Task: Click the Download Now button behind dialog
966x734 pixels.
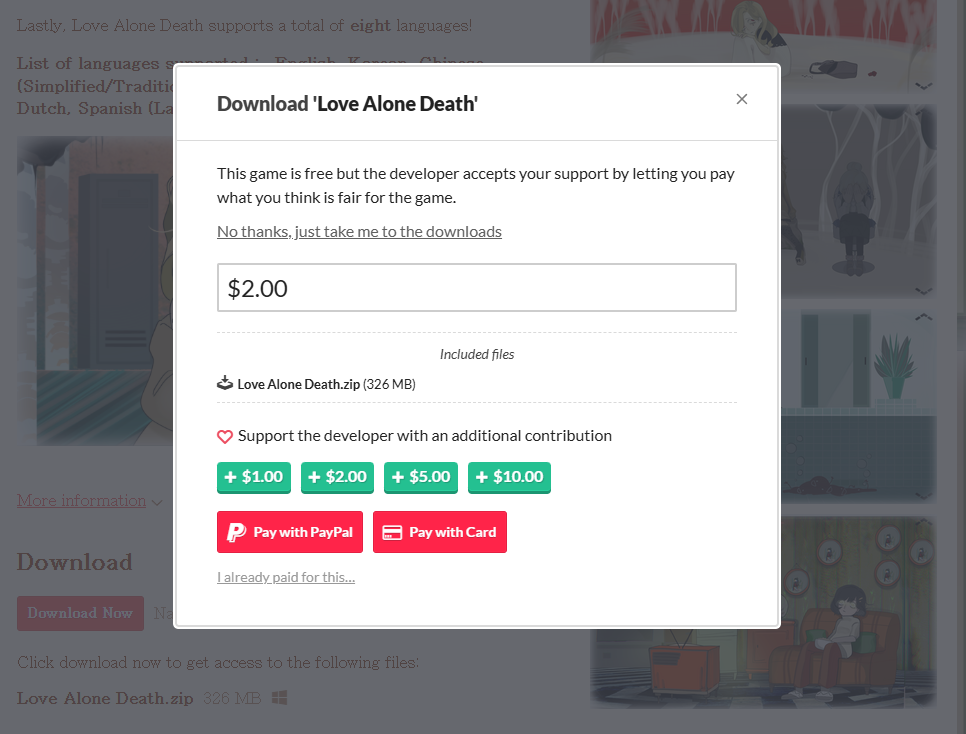Action: coord(80,613)
